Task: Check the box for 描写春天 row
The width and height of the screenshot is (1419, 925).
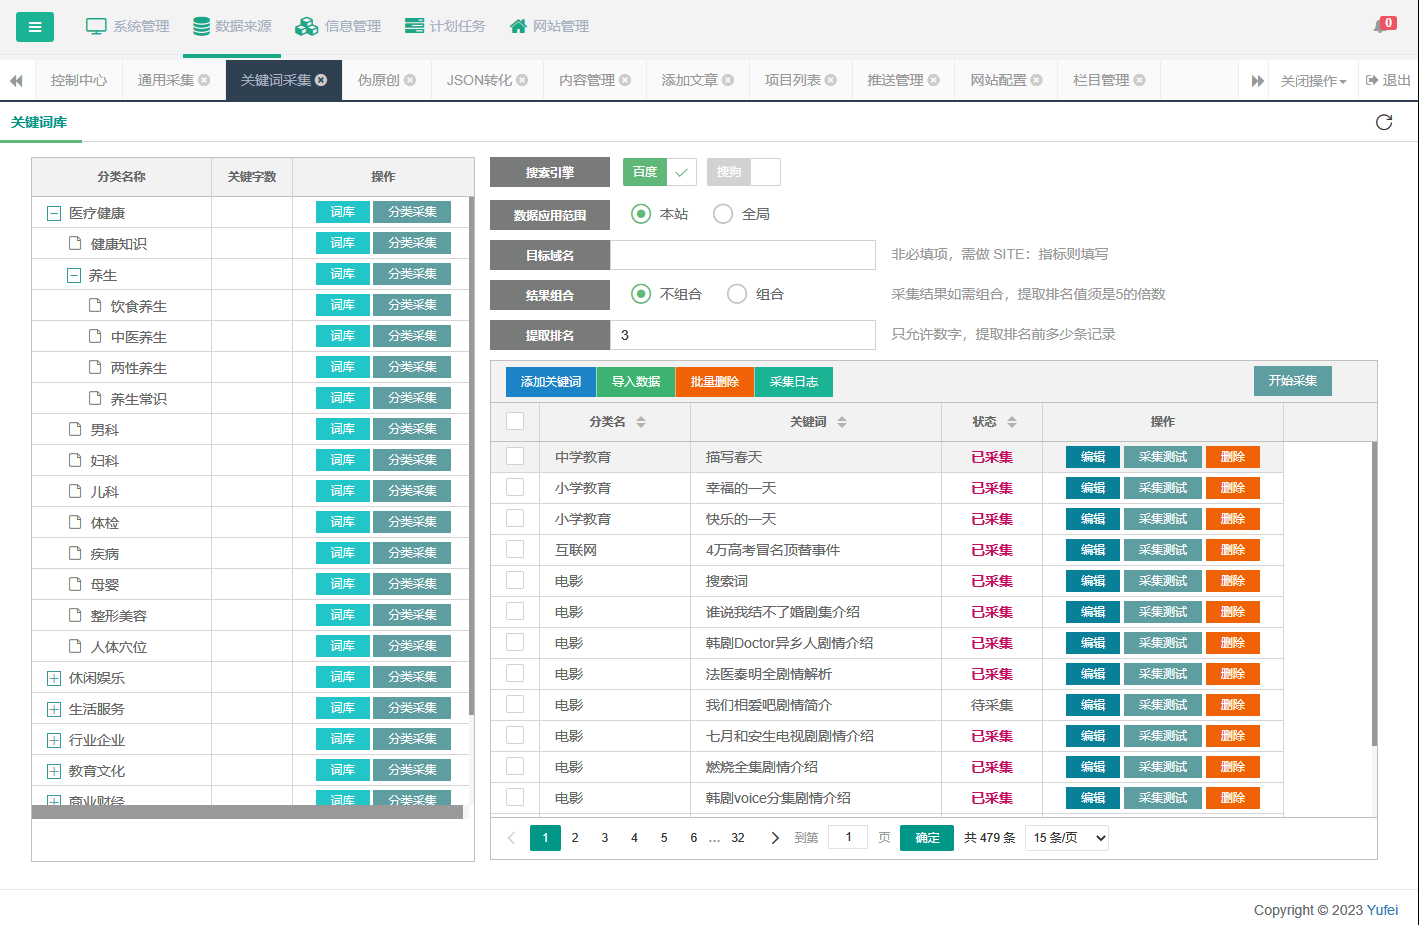Action: coord(515,456)
